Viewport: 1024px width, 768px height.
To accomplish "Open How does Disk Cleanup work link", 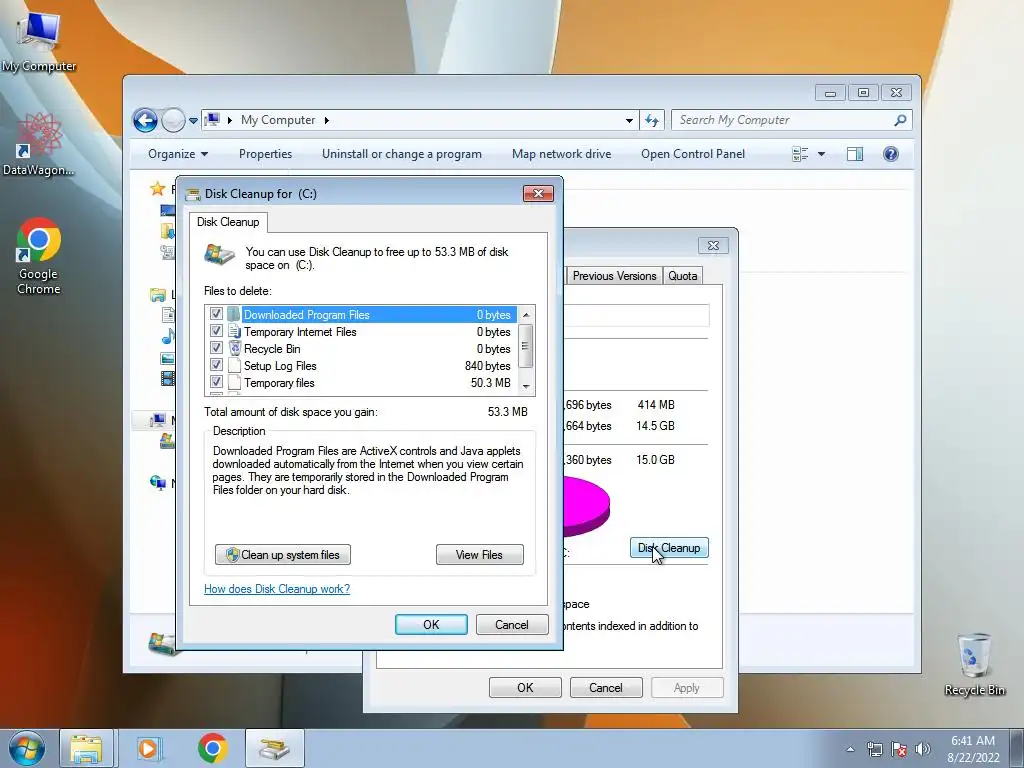I will click(277, 588).
